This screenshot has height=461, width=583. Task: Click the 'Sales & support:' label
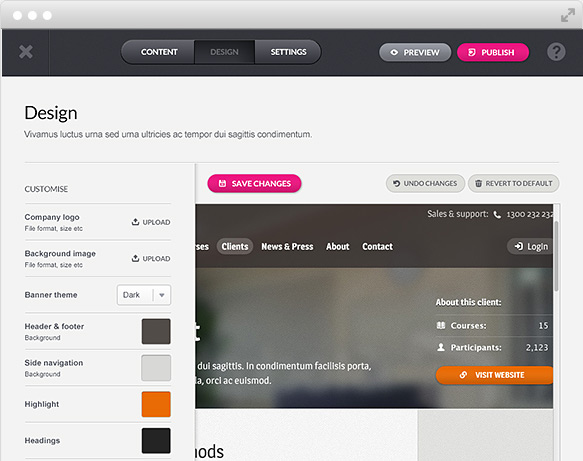tap(458, 214)
